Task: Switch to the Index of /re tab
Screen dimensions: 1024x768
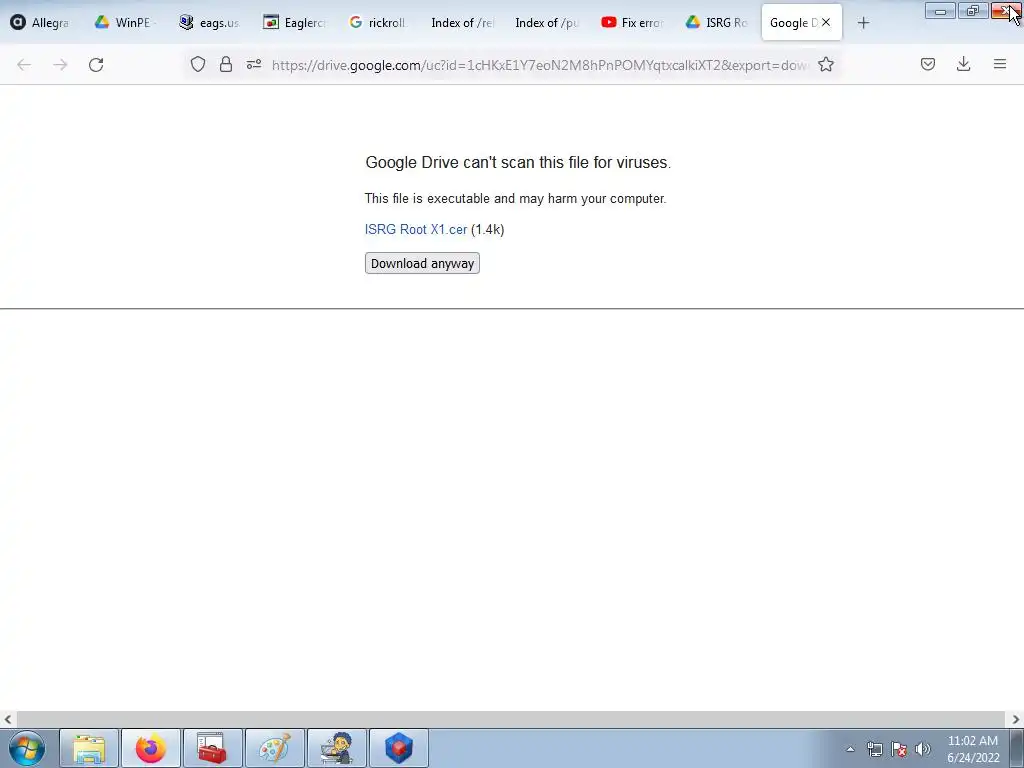Action: coord(462,22)
